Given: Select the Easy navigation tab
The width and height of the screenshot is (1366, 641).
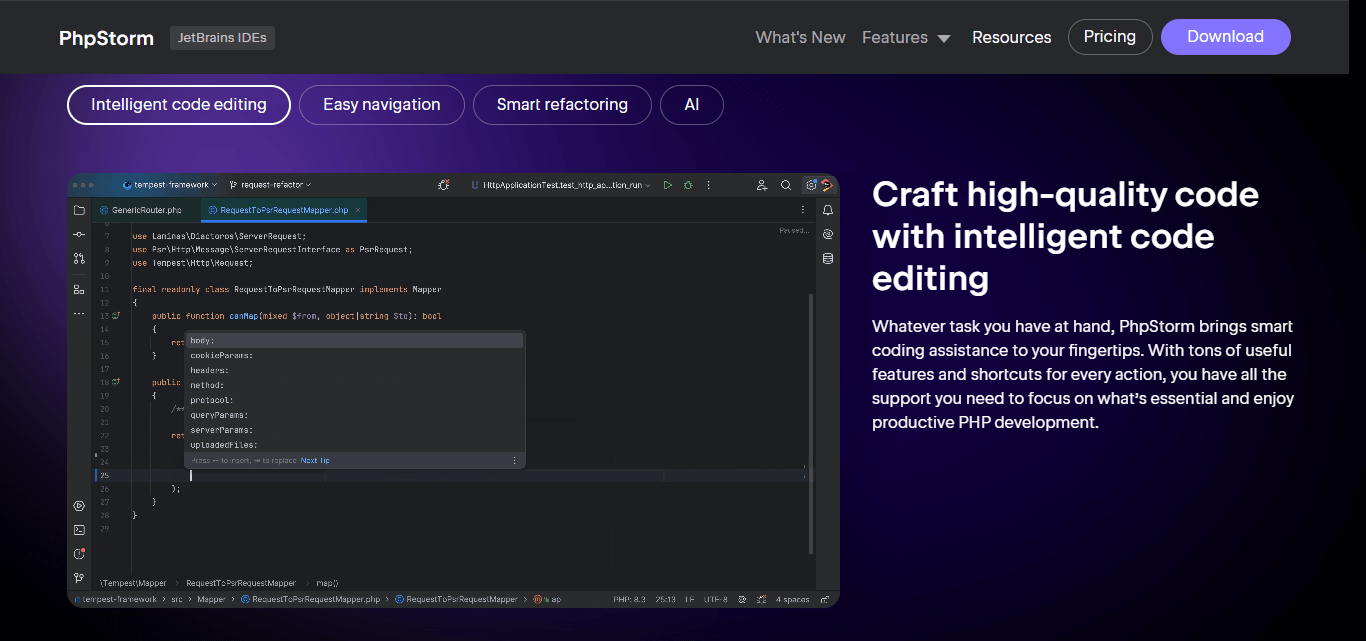Looking at the screenshot, I should [x=381, y=105].
